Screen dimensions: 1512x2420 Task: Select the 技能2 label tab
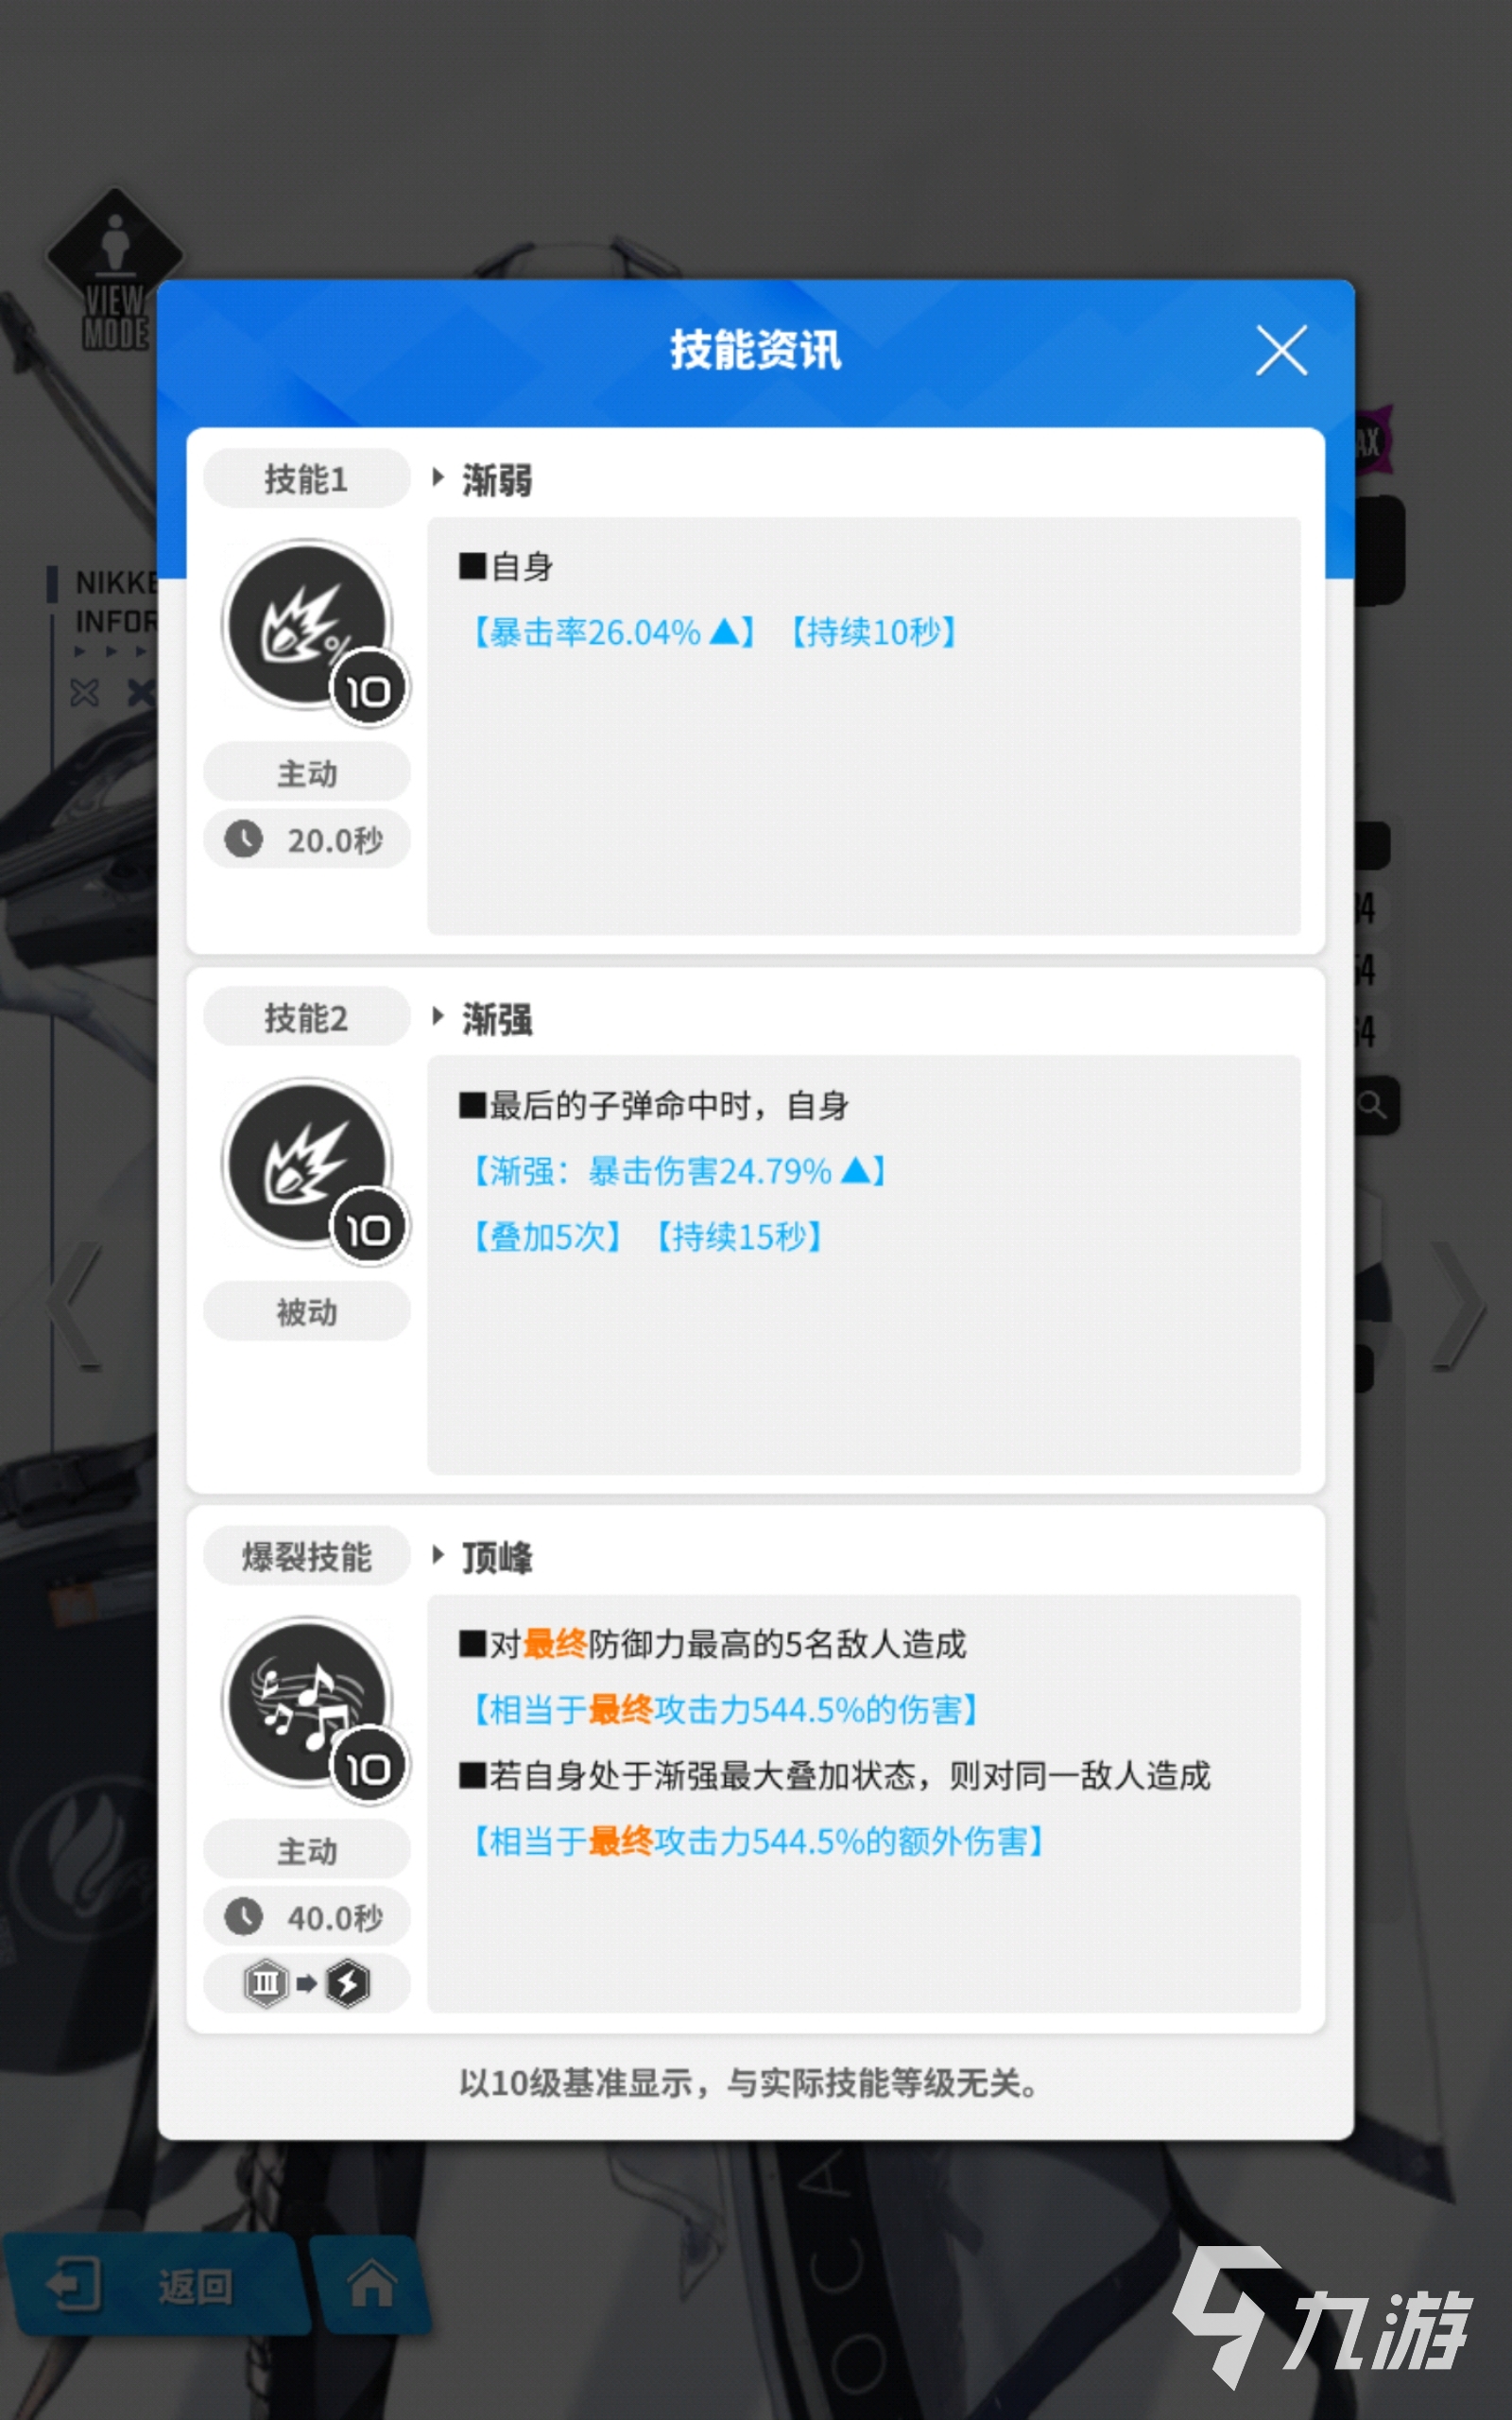[307, 1017]
